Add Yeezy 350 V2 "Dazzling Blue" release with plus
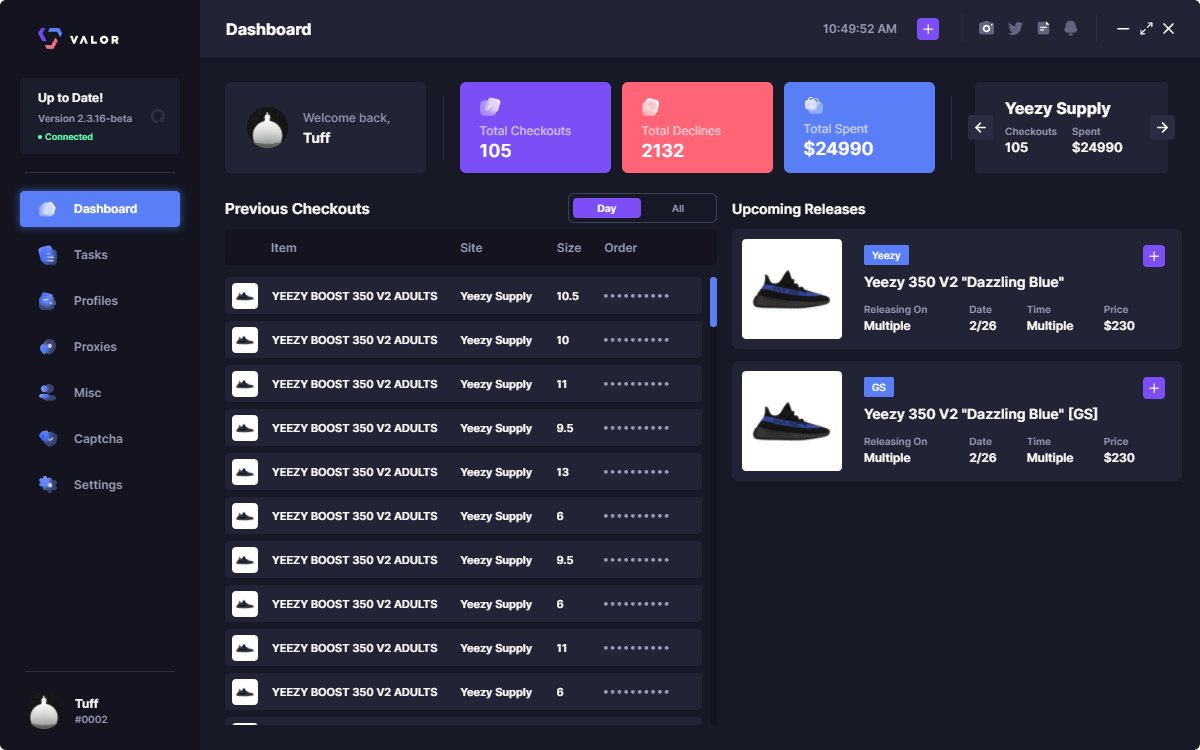Image resolution: width=1200 pixels, height=750 pixels. pyautogui.click(x=1154, y=256)
